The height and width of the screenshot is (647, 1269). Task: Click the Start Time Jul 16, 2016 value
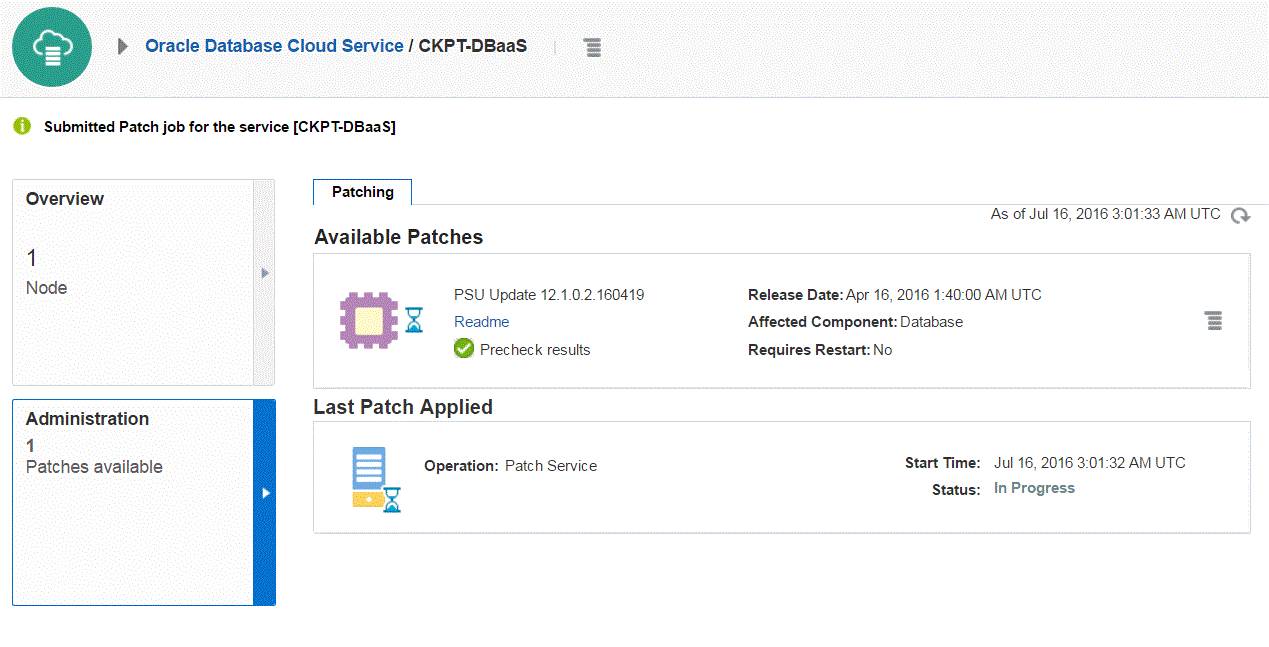[1090, 463]
